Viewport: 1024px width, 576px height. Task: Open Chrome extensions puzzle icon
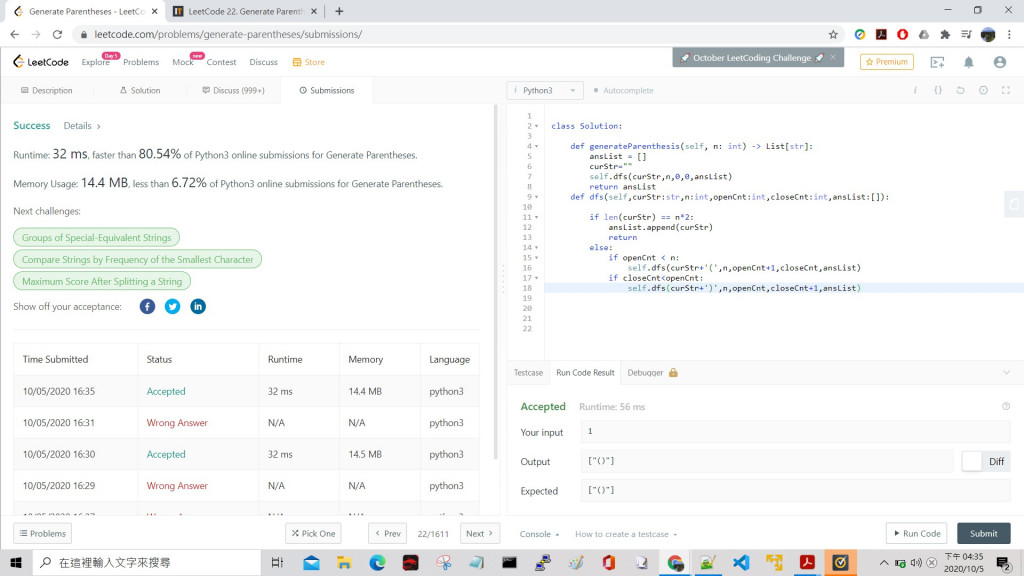[x=945, y=35]
